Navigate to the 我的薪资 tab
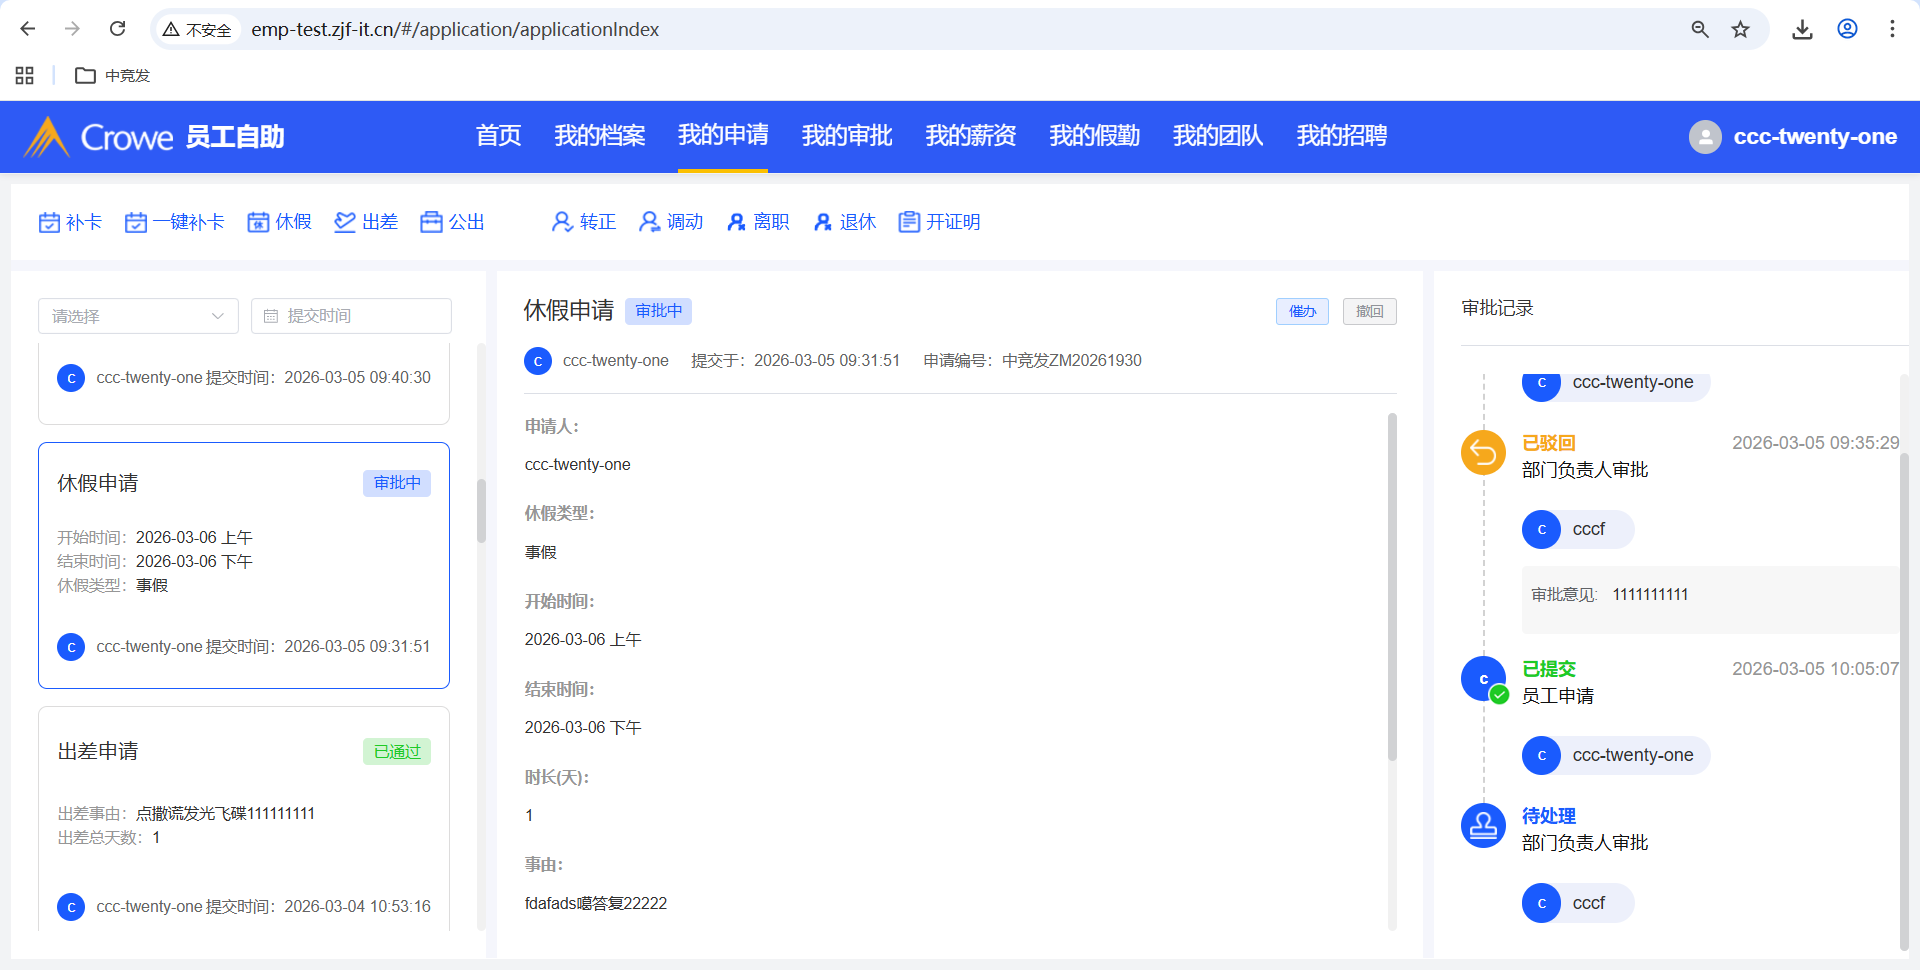Viewport: 1920px width, 970px height. [x=971, y=136]
